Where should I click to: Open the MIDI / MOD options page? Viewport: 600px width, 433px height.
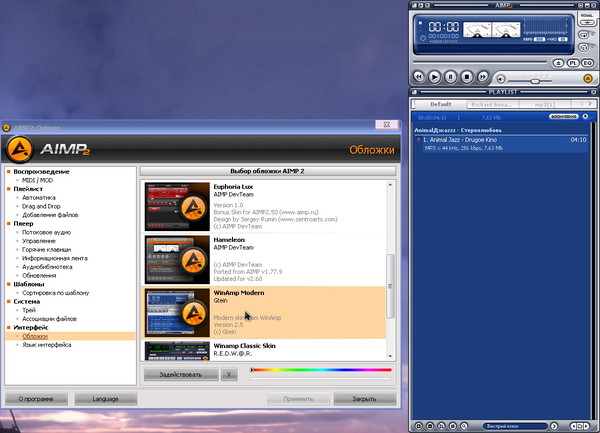click(38, 180)
